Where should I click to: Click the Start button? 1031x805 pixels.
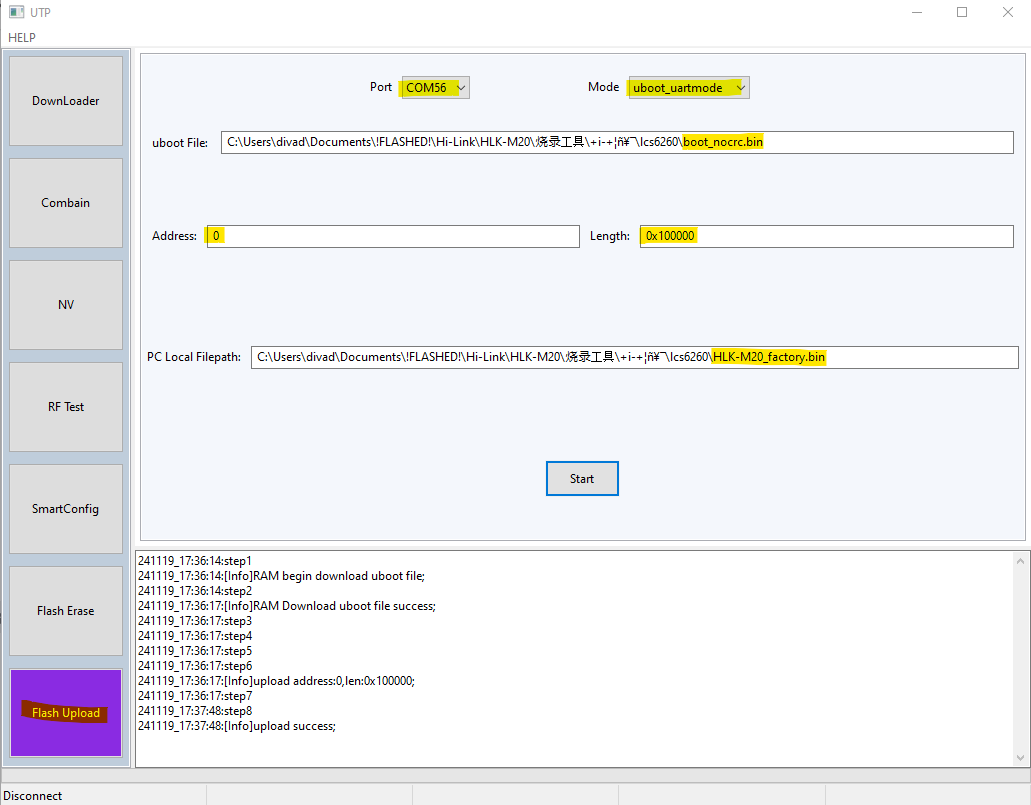tap(582, 479)
